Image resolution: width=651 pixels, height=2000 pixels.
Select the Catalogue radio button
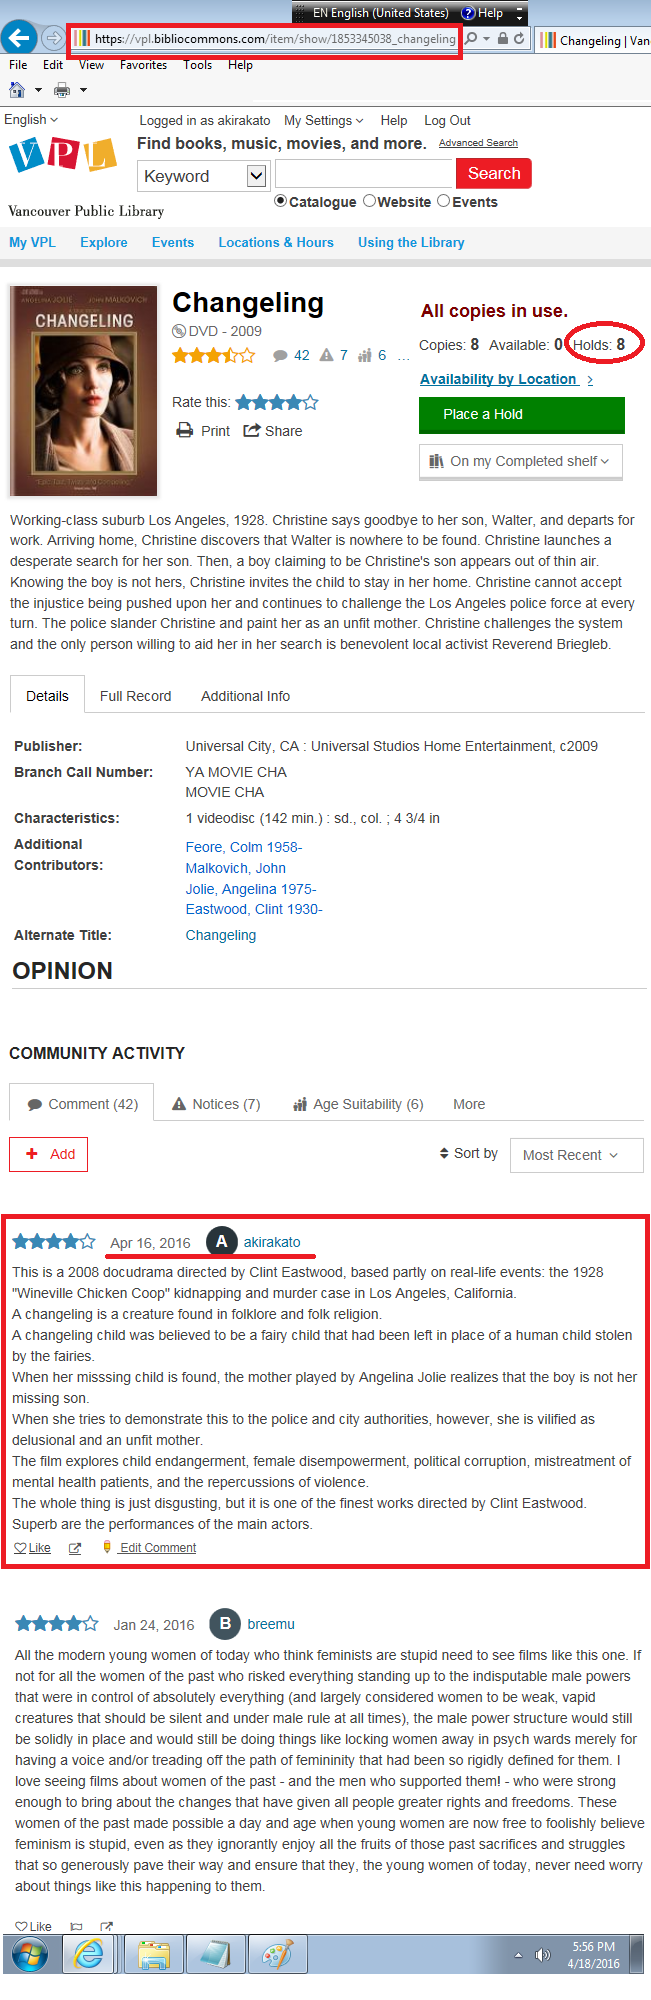[281, 201]
